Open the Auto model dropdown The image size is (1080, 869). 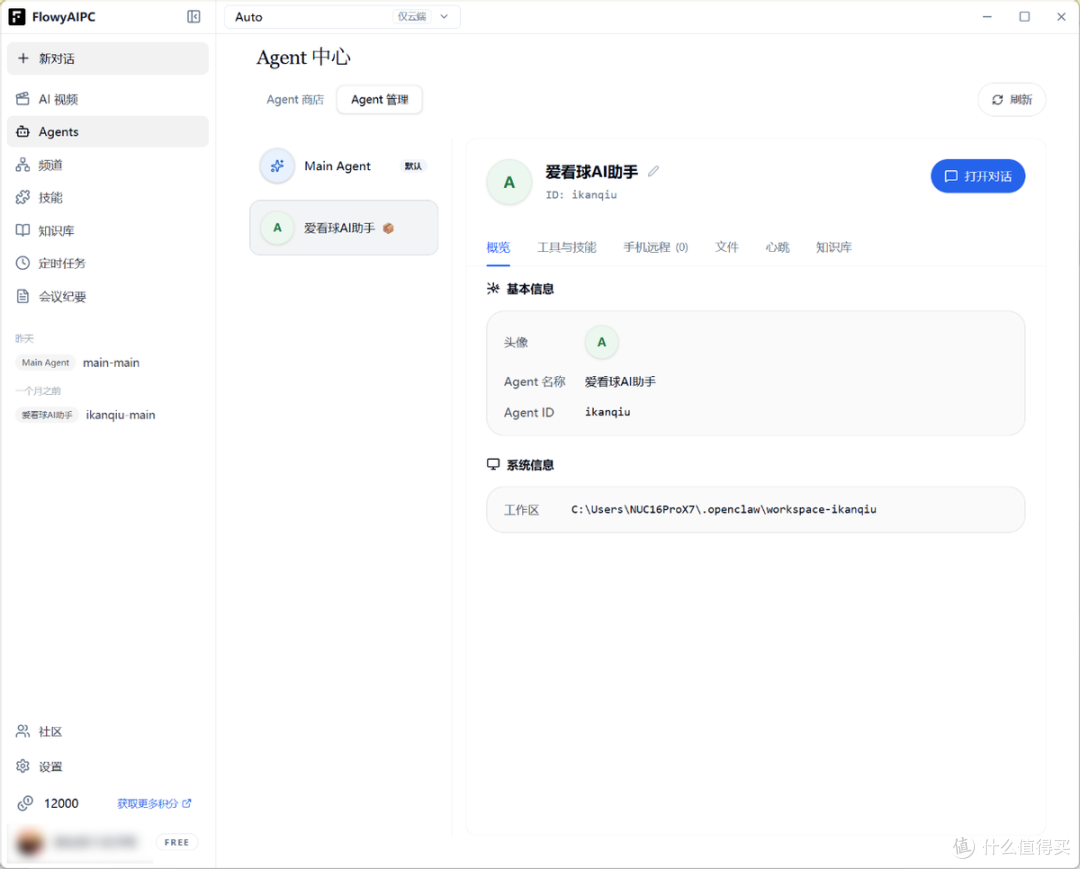point(342,17)
